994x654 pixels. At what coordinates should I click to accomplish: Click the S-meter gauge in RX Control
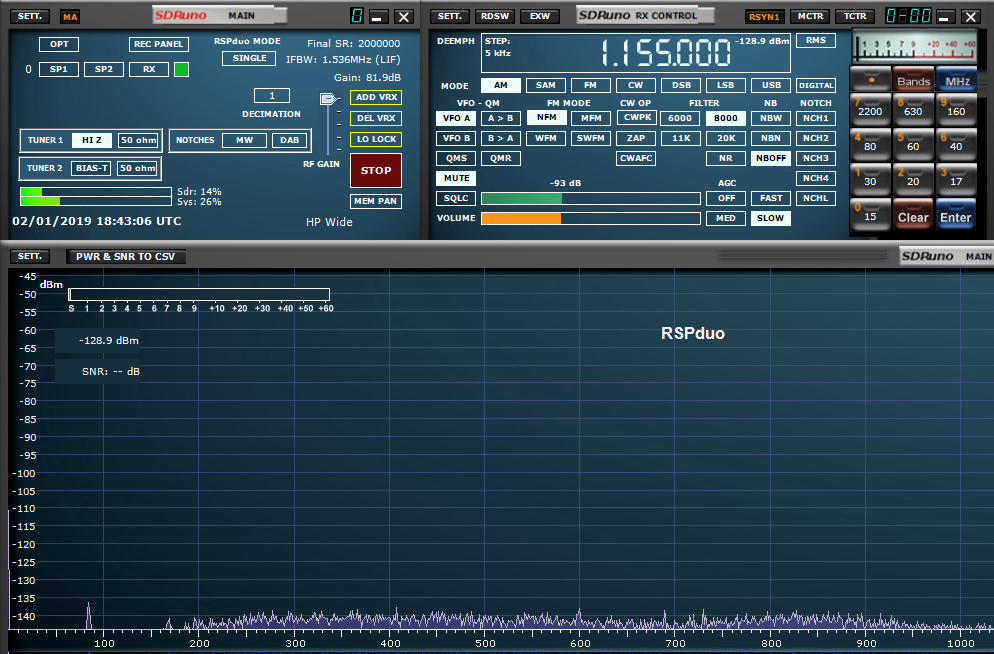[915, 47]
